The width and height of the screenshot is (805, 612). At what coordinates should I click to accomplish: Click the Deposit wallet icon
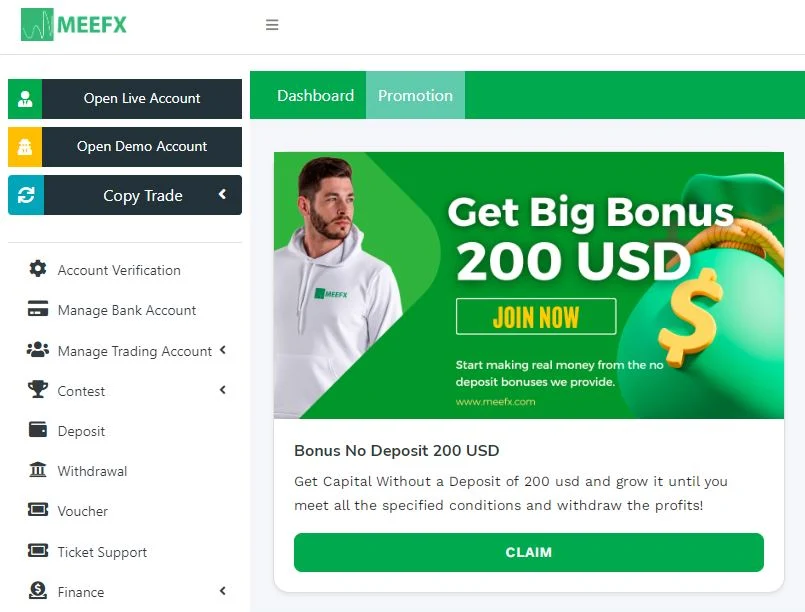[x=37, y=429]
